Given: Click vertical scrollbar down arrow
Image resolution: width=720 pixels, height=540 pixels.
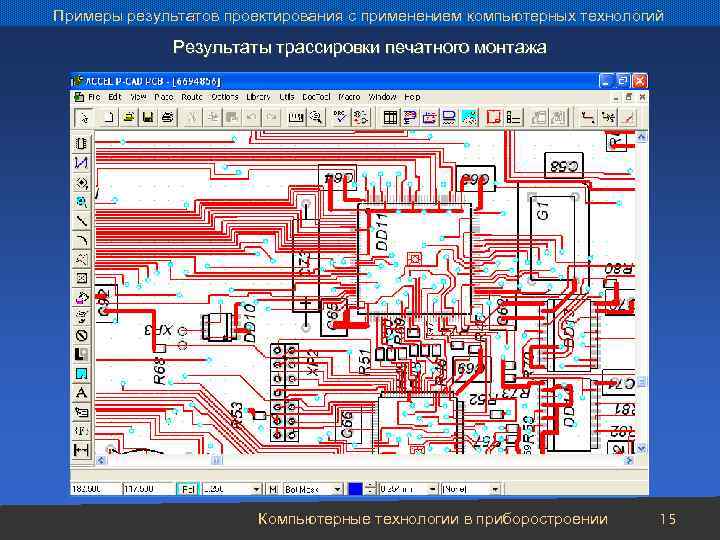Looking at the screenshot, I should 641,448.
